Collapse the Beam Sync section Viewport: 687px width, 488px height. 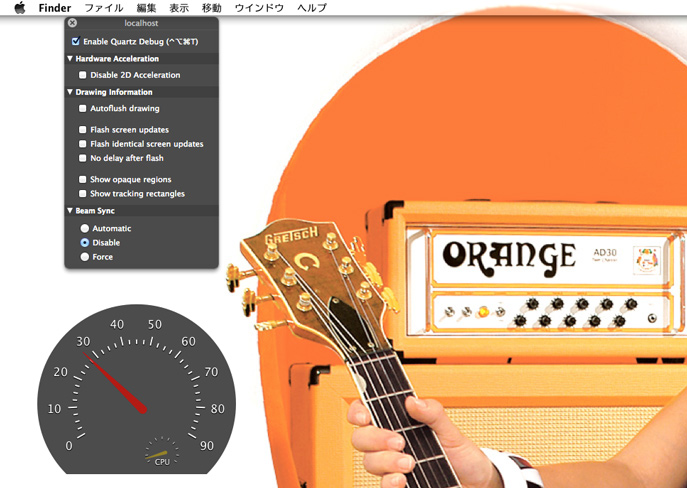pyautogui.click(x=70, y=211)
